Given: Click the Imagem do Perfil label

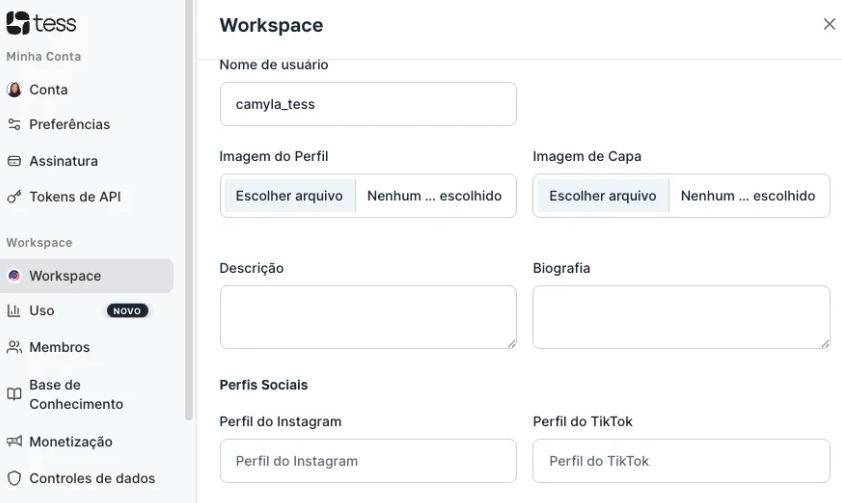Looking at the screenshot, I should pos(274,156).
